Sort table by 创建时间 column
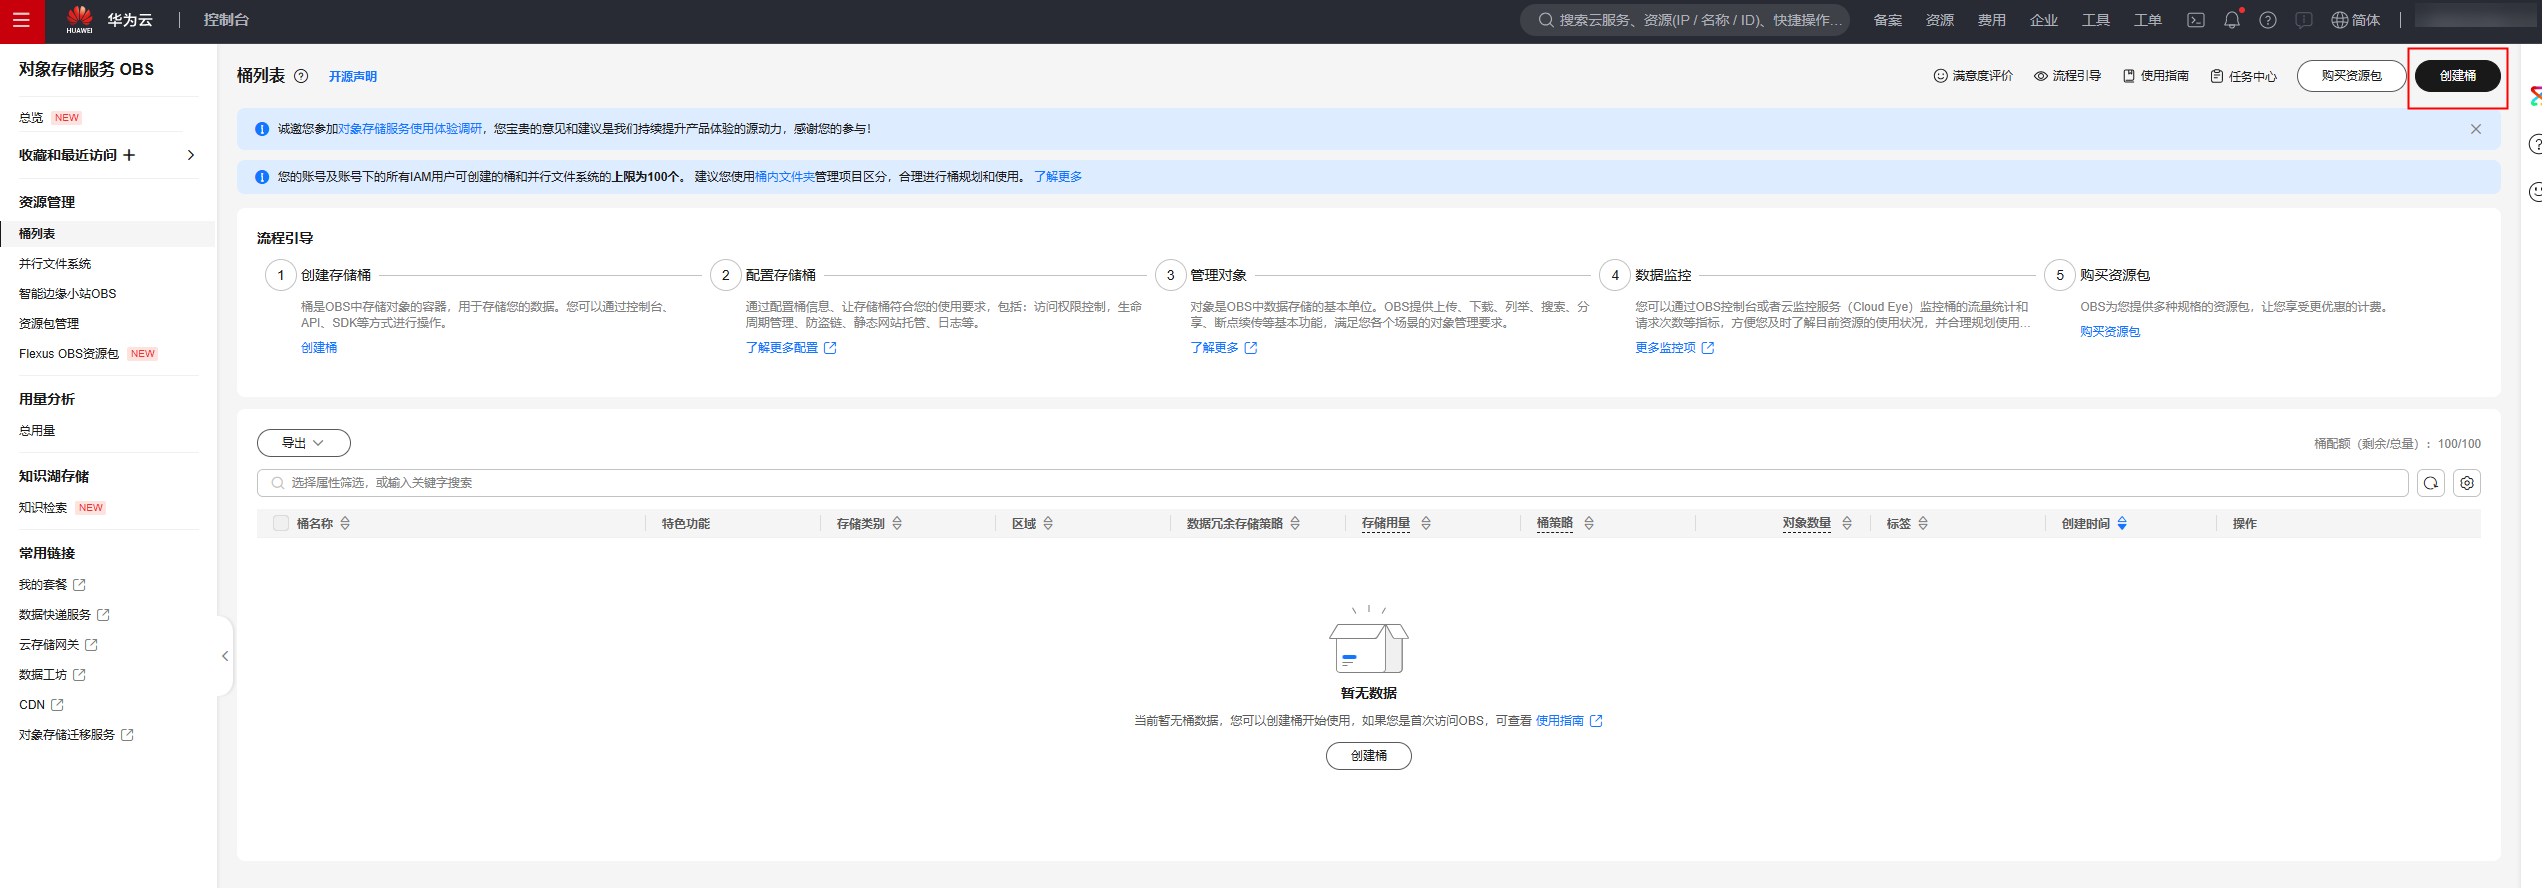Viewport: 2542px width, 888px height. 2121,523
